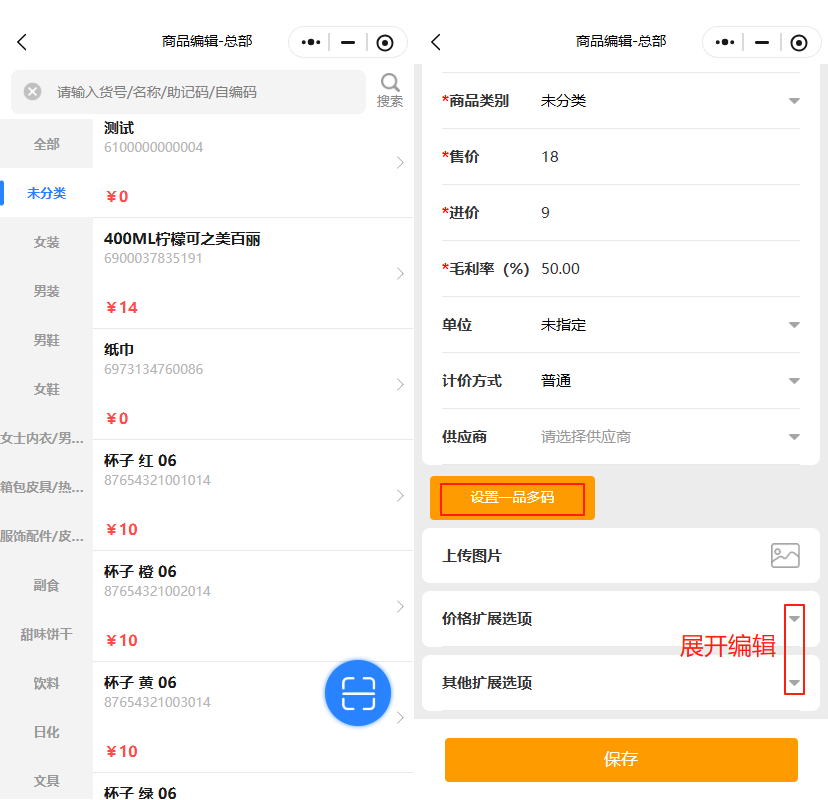Switch to the 饮料 category
Screen dimensions: 828x800
46,683
